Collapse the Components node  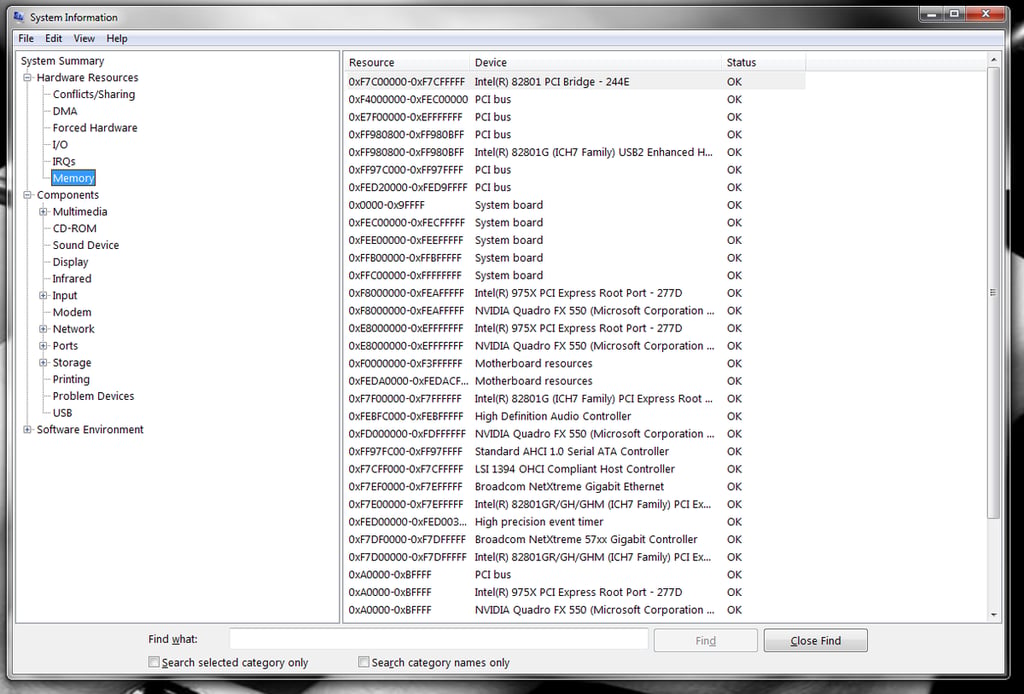[27, 195]
